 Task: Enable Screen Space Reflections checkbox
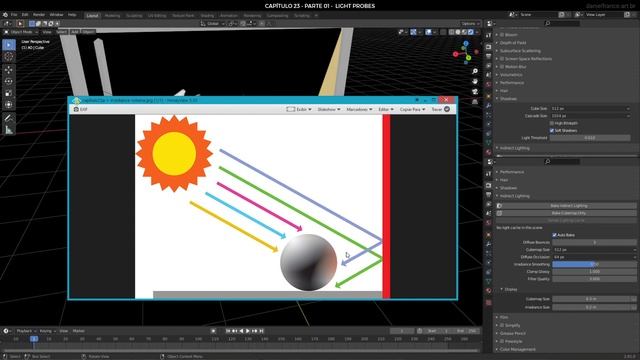(502, 59)
